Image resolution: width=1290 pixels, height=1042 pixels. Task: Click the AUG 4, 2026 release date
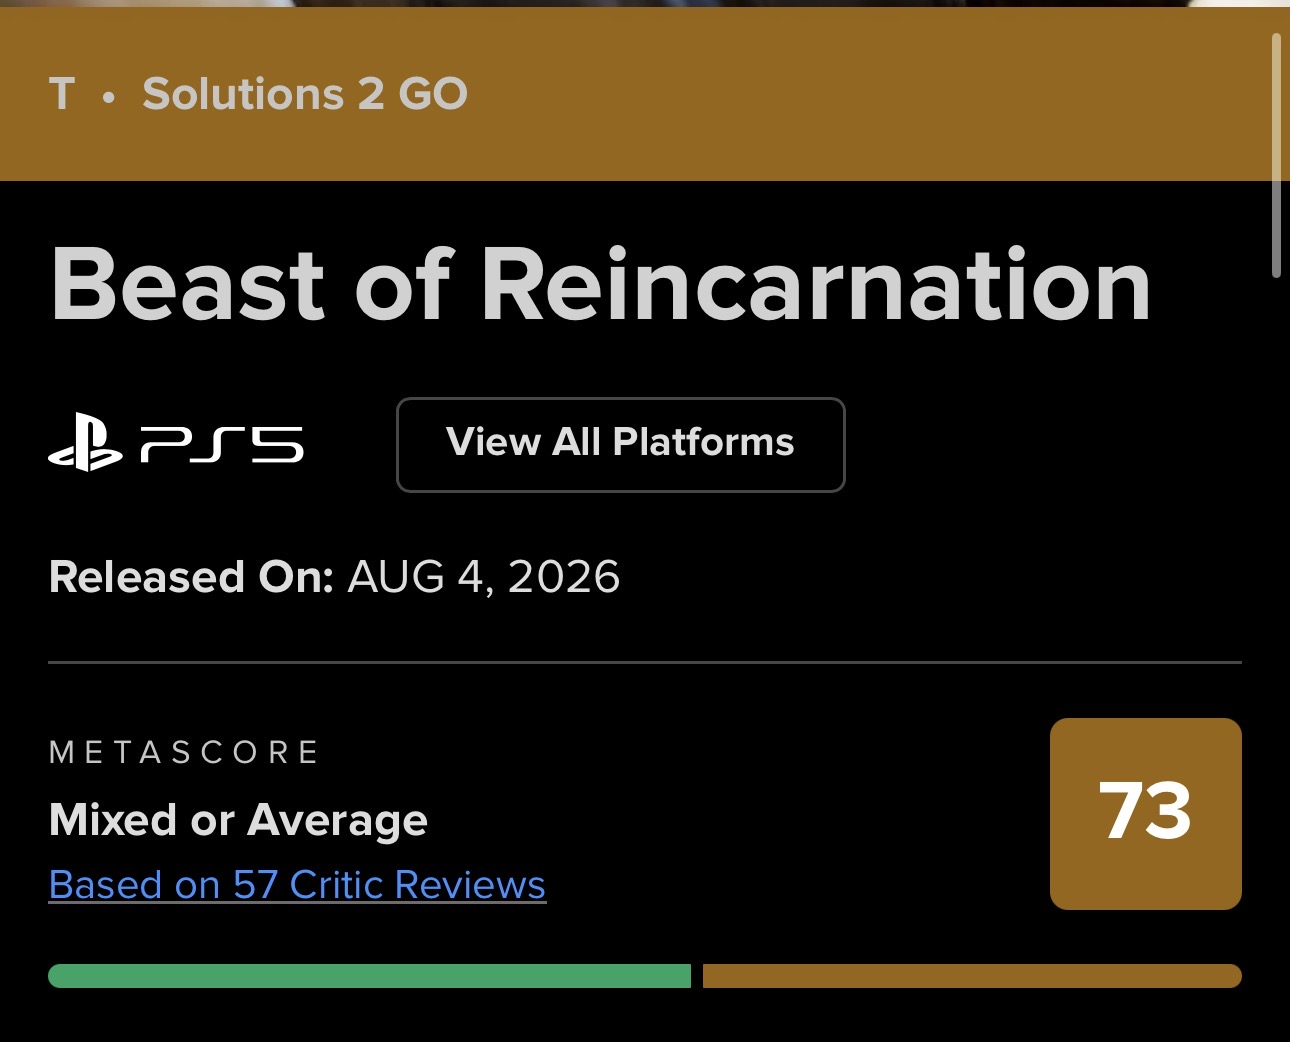(x=484, y=577)
